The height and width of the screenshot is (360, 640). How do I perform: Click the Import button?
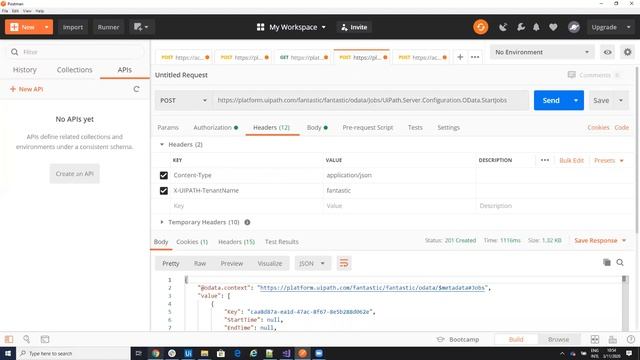click(73, 27)
